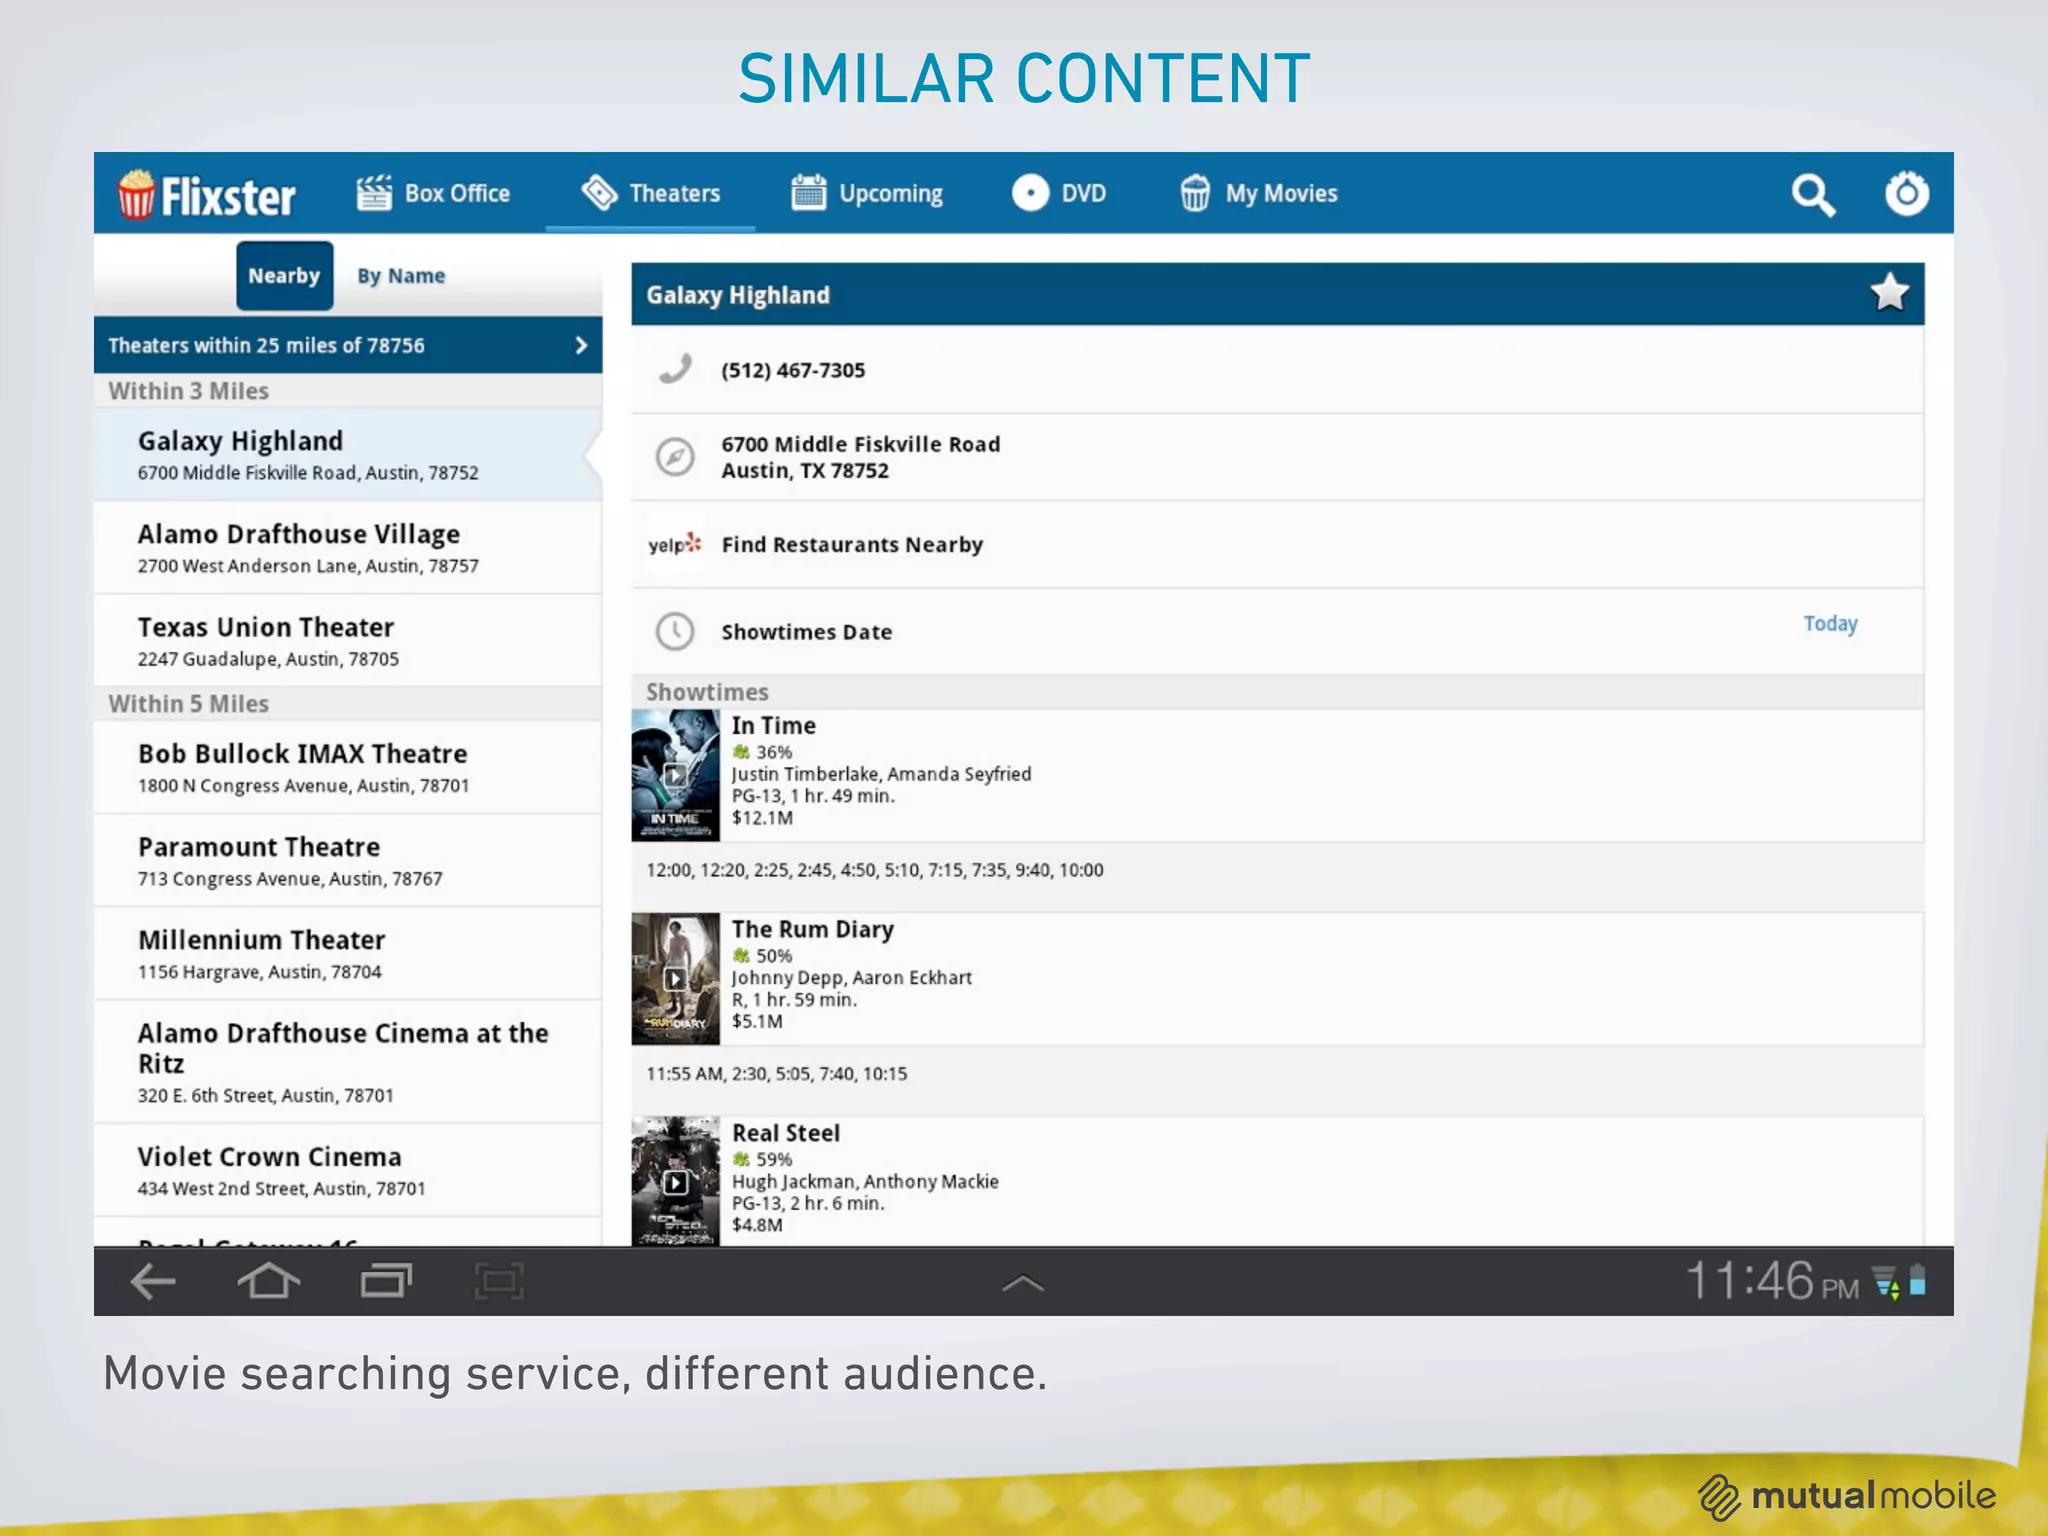Open Millennium Theater entry
This screenshot has height=1536, width=2048.
(348, 954)
